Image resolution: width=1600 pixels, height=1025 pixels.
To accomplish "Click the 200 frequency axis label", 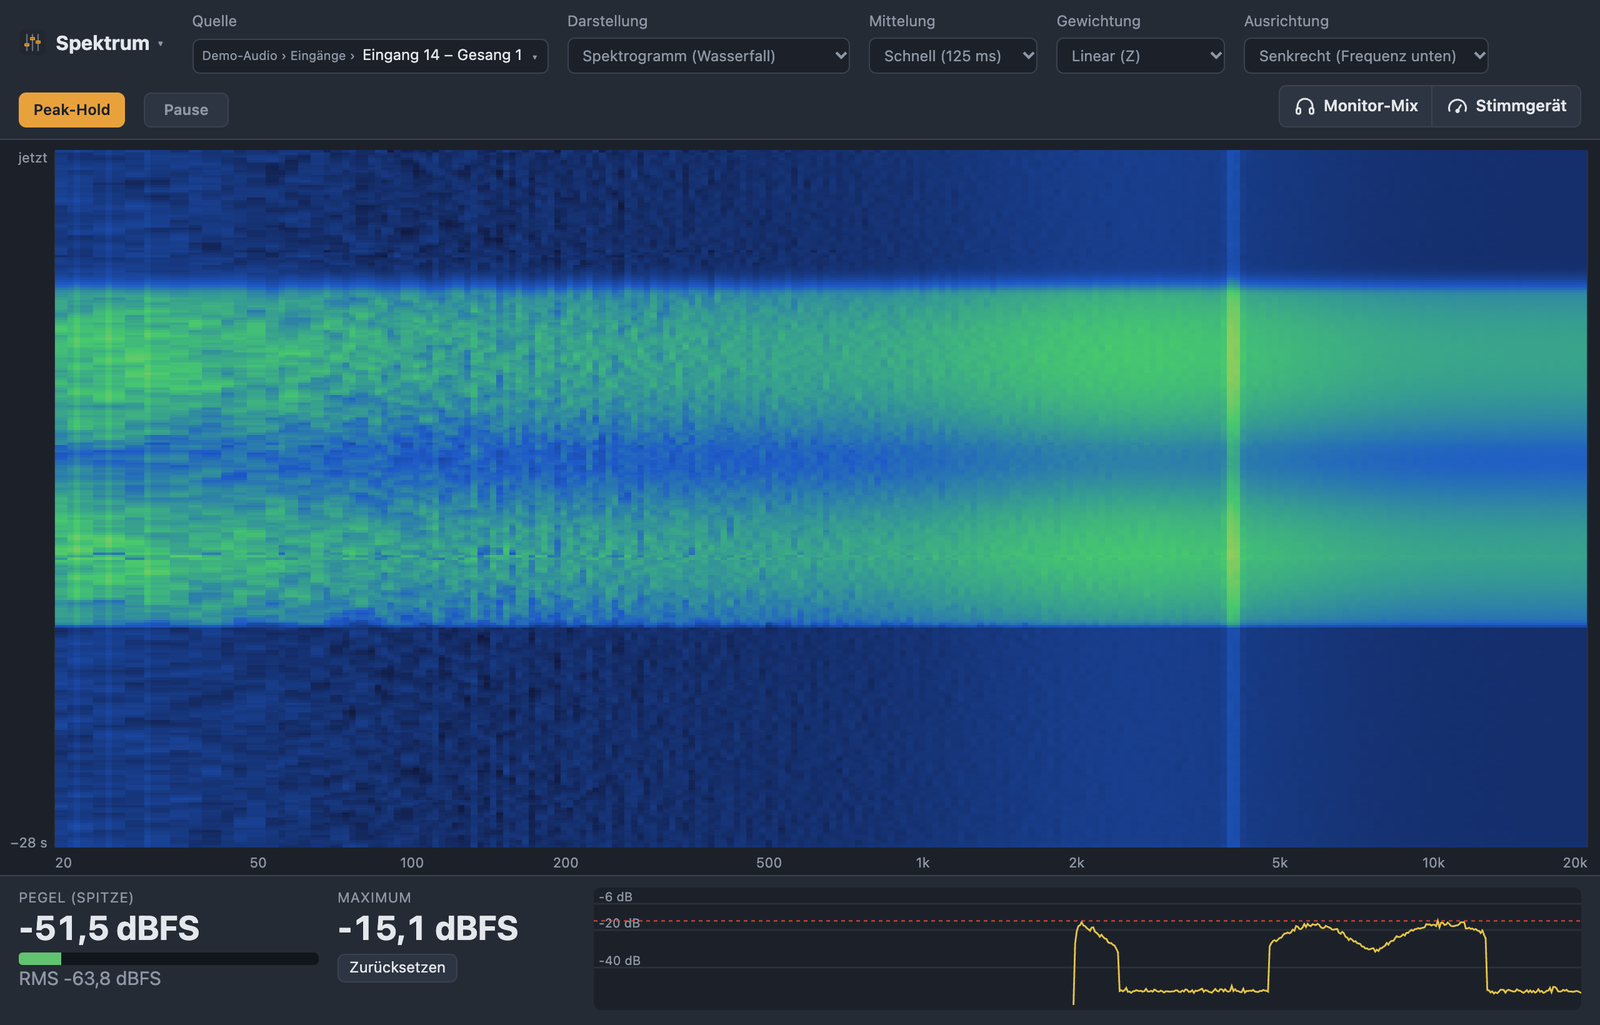I will 566,863.
